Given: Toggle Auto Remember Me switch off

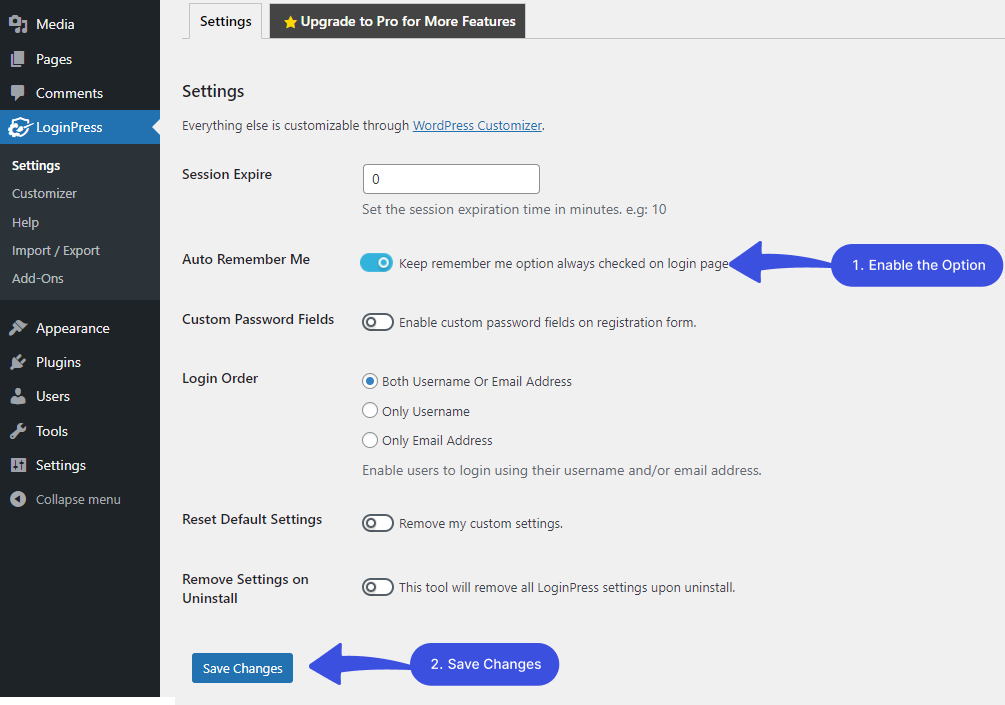Looking at the screenshot, I should pos(376,262).
